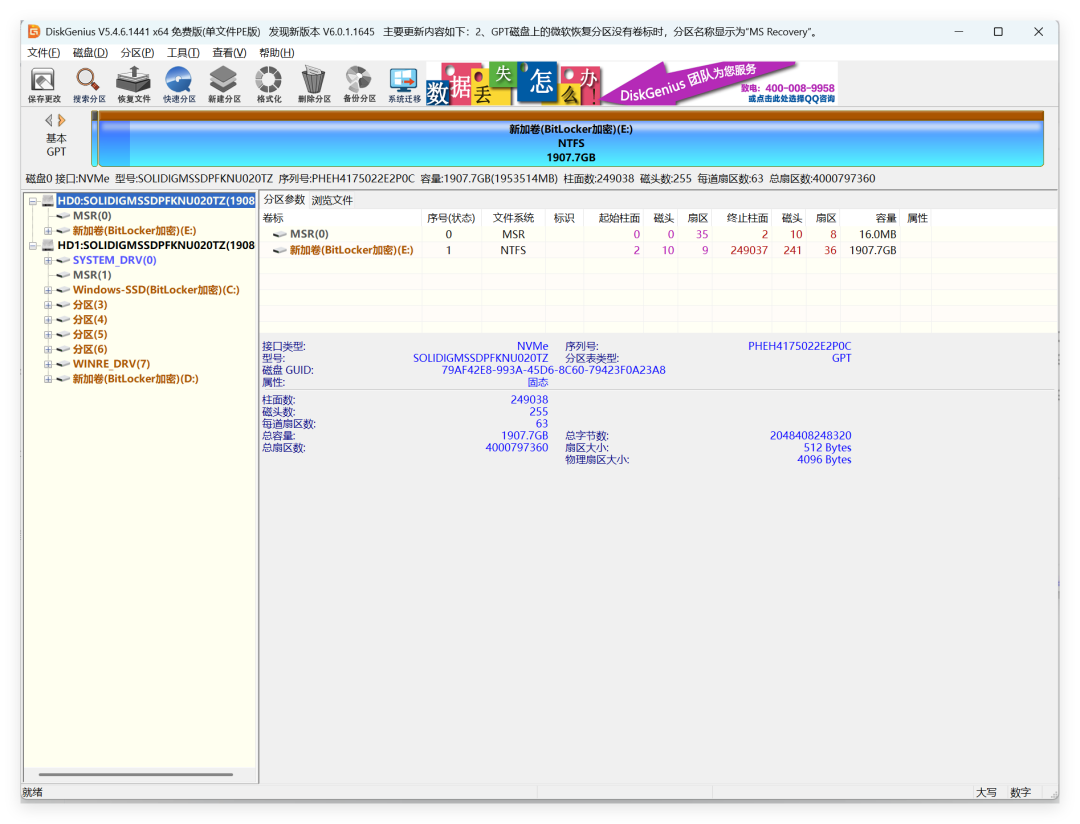Viewport: 1080px width, 824px height.
Task: Click the 数字 status bar indicator
Action: (1020, 792)
